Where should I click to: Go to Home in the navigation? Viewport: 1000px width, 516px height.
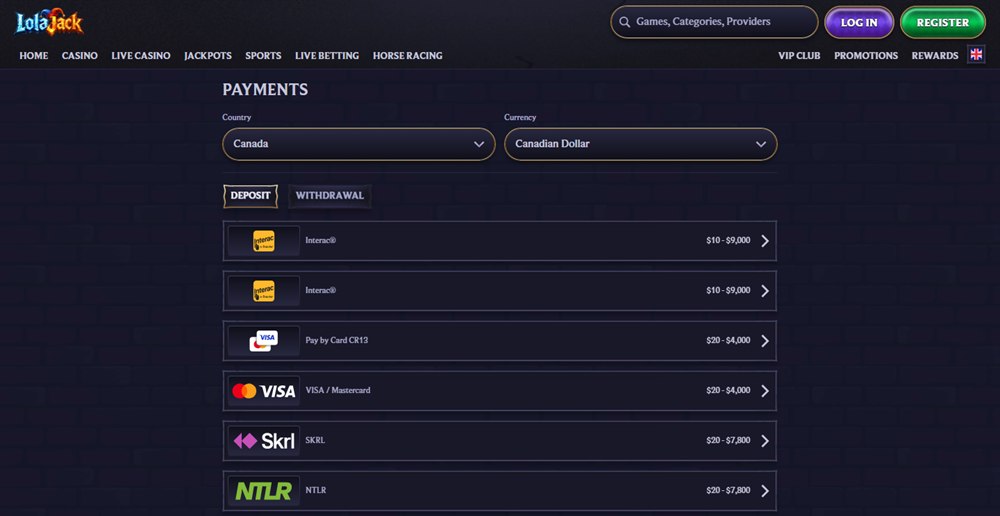click(34, 55)
